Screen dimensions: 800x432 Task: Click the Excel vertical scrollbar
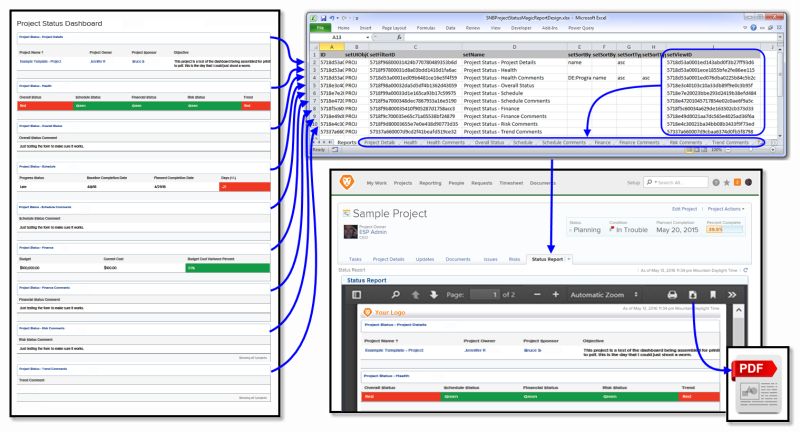click(780, 92)
